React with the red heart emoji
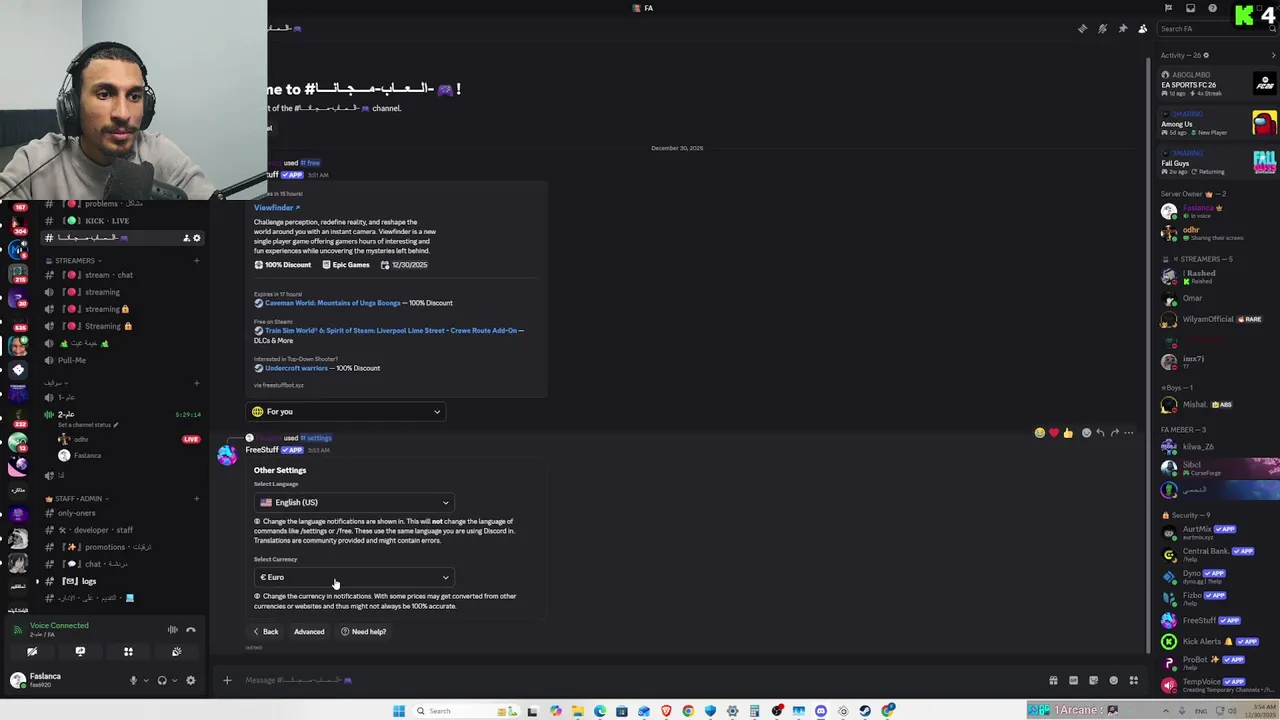The height and width of the screenshot is (720, 1280). tap(1054, 433)
